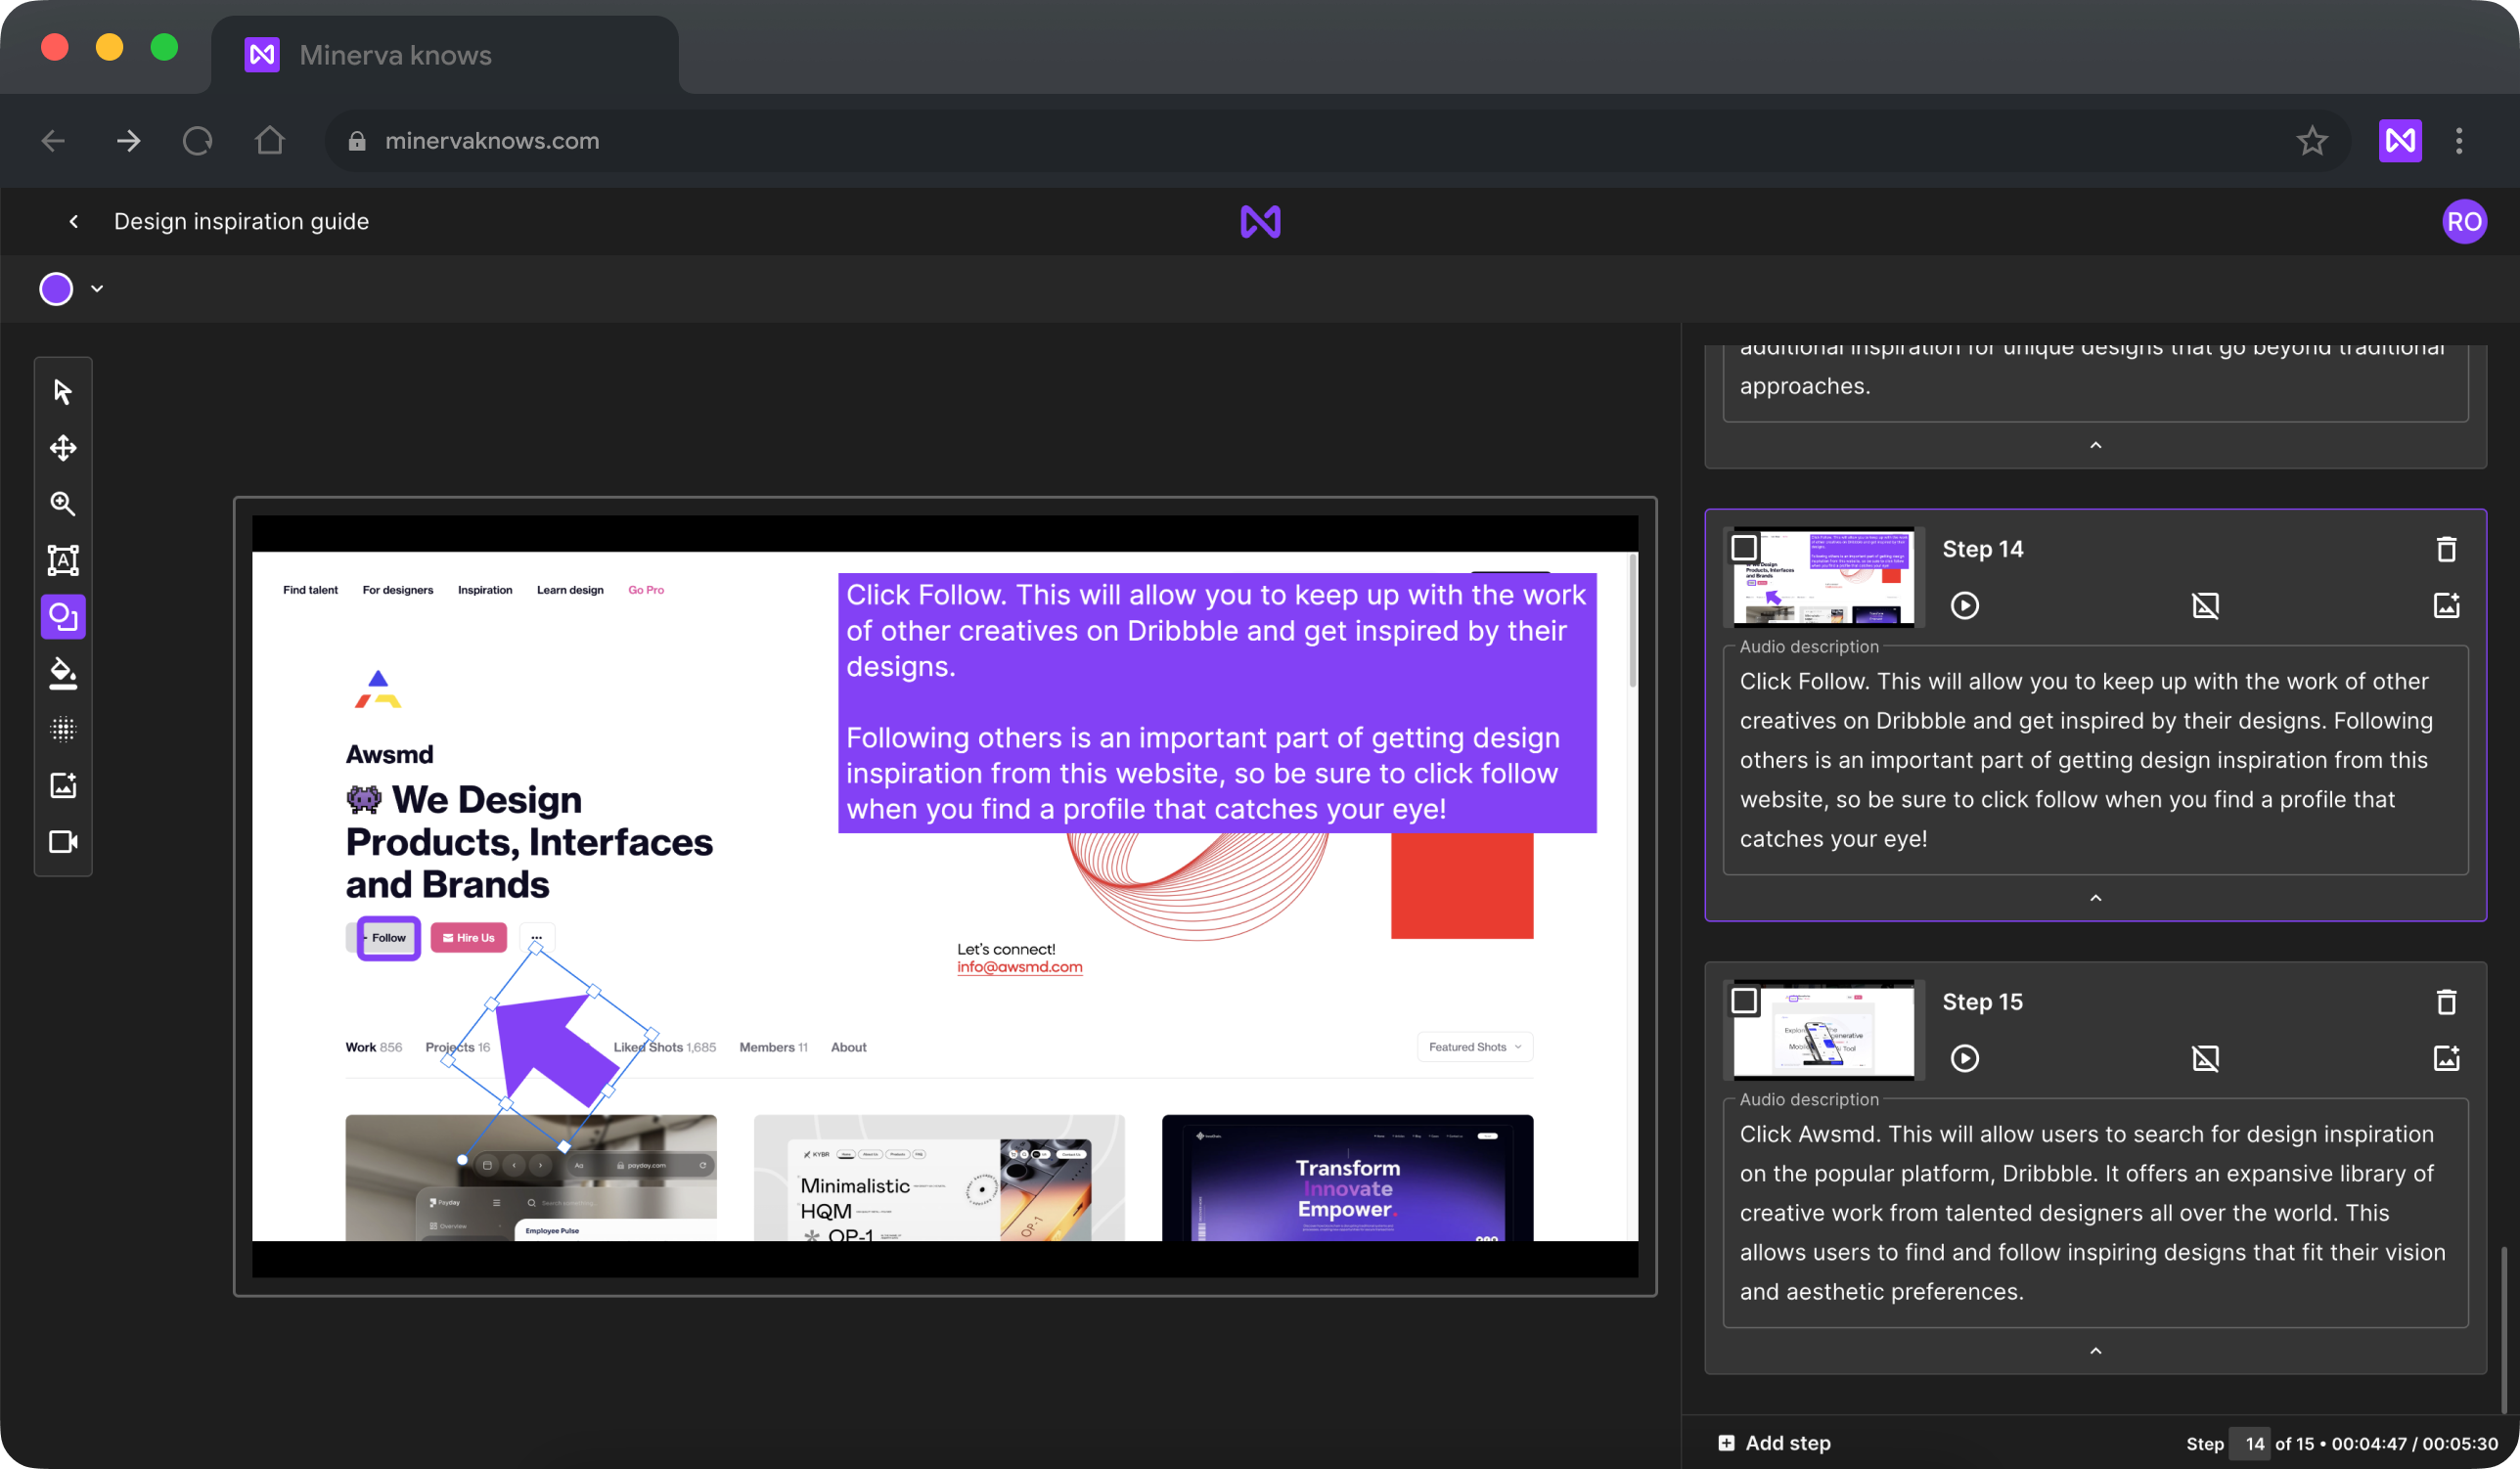Open the purple color dropdown arrow
Screen dimensions: 2520x1469
click(x=97, y=289)
